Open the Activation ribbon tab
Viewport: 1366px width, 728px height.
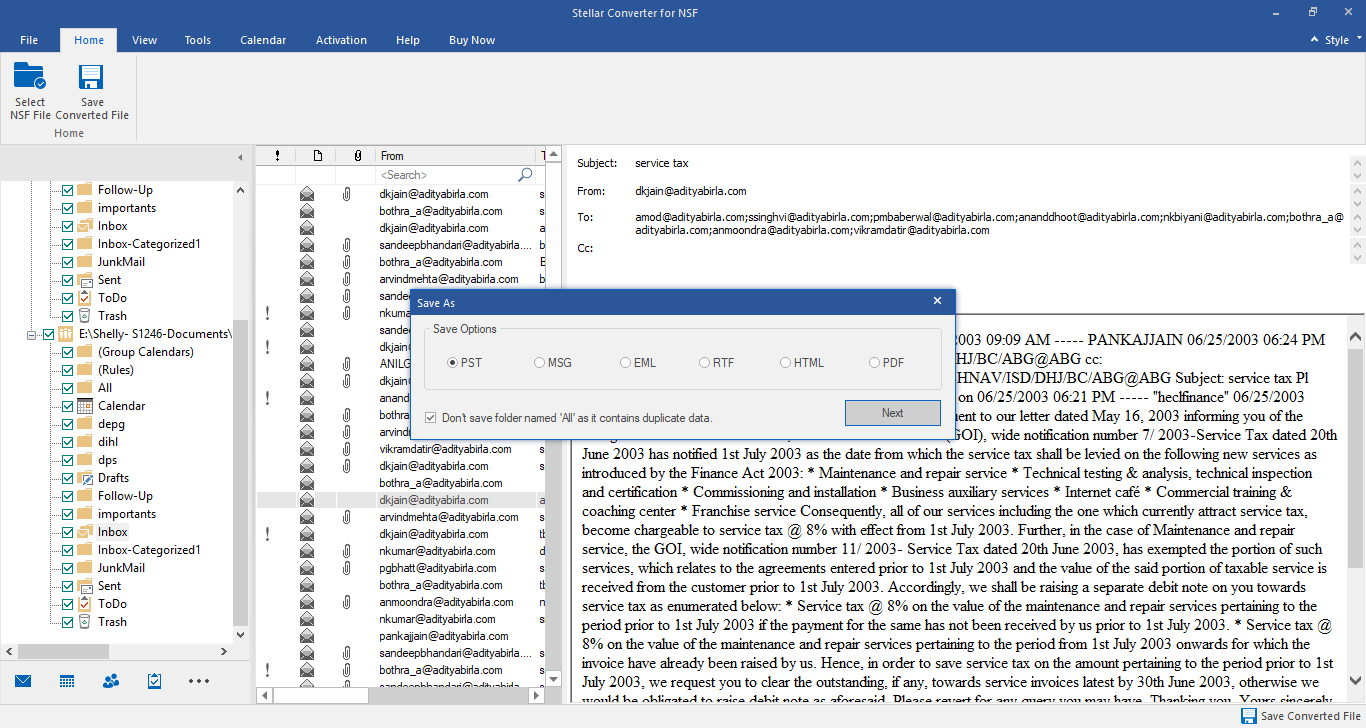(342, 40)
